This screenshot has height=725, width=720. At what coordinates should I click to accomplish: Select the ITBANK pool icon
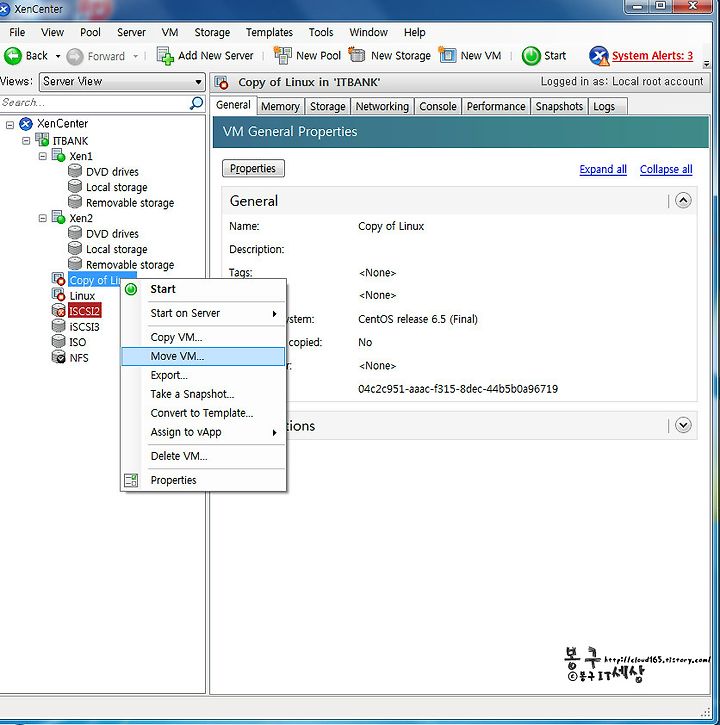click(x=43, y=140)
